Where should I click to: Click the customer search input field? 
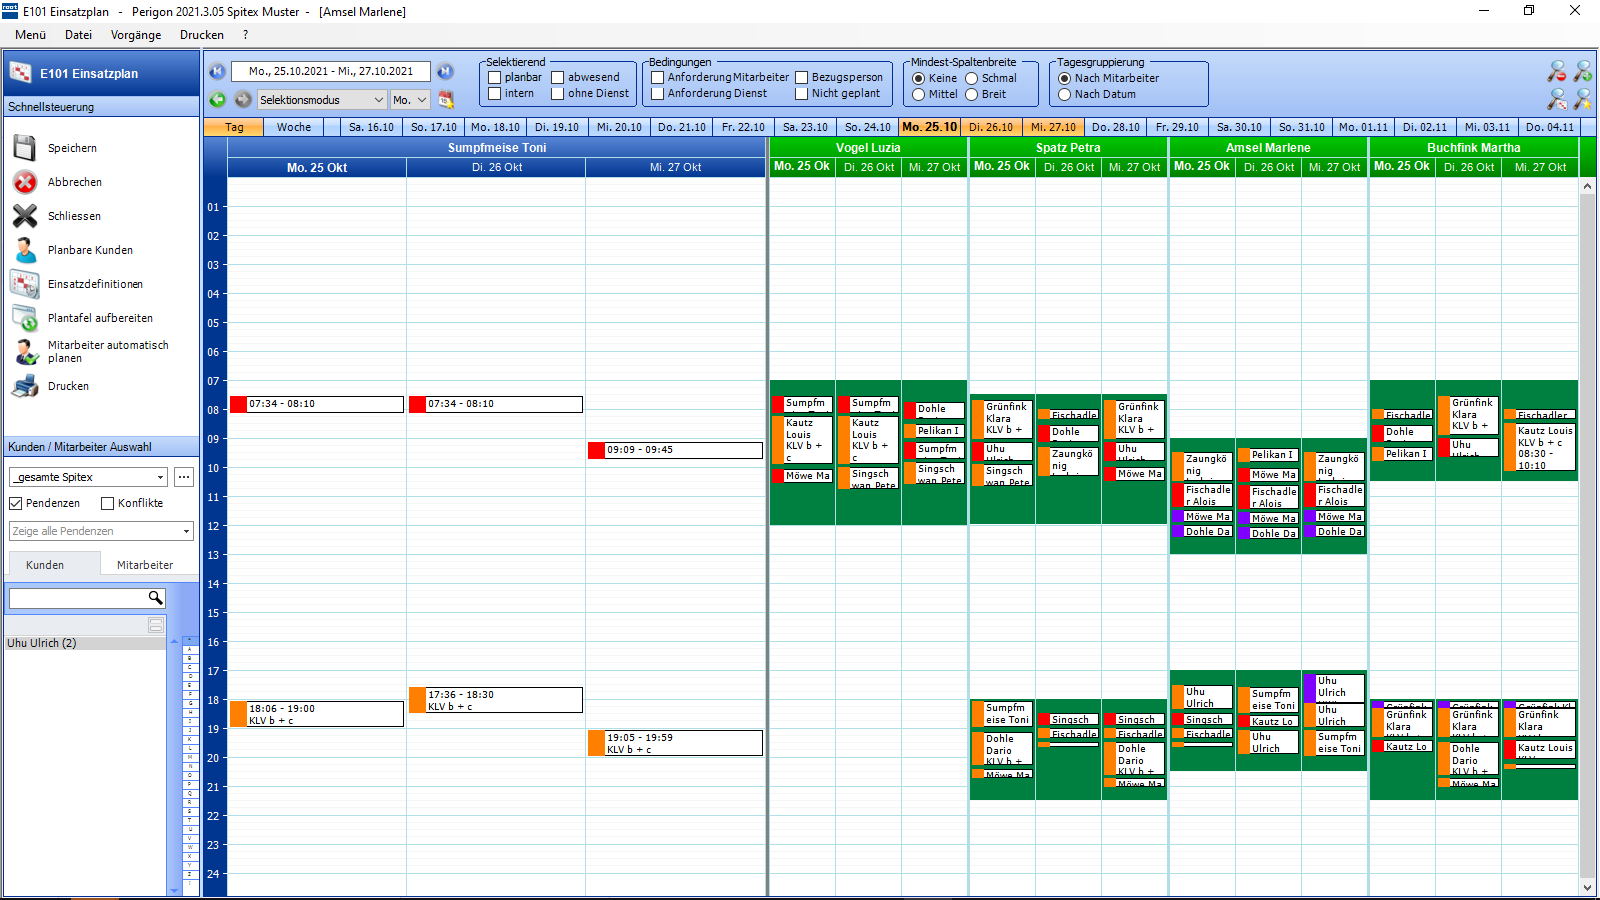click(x=78, y=598)
